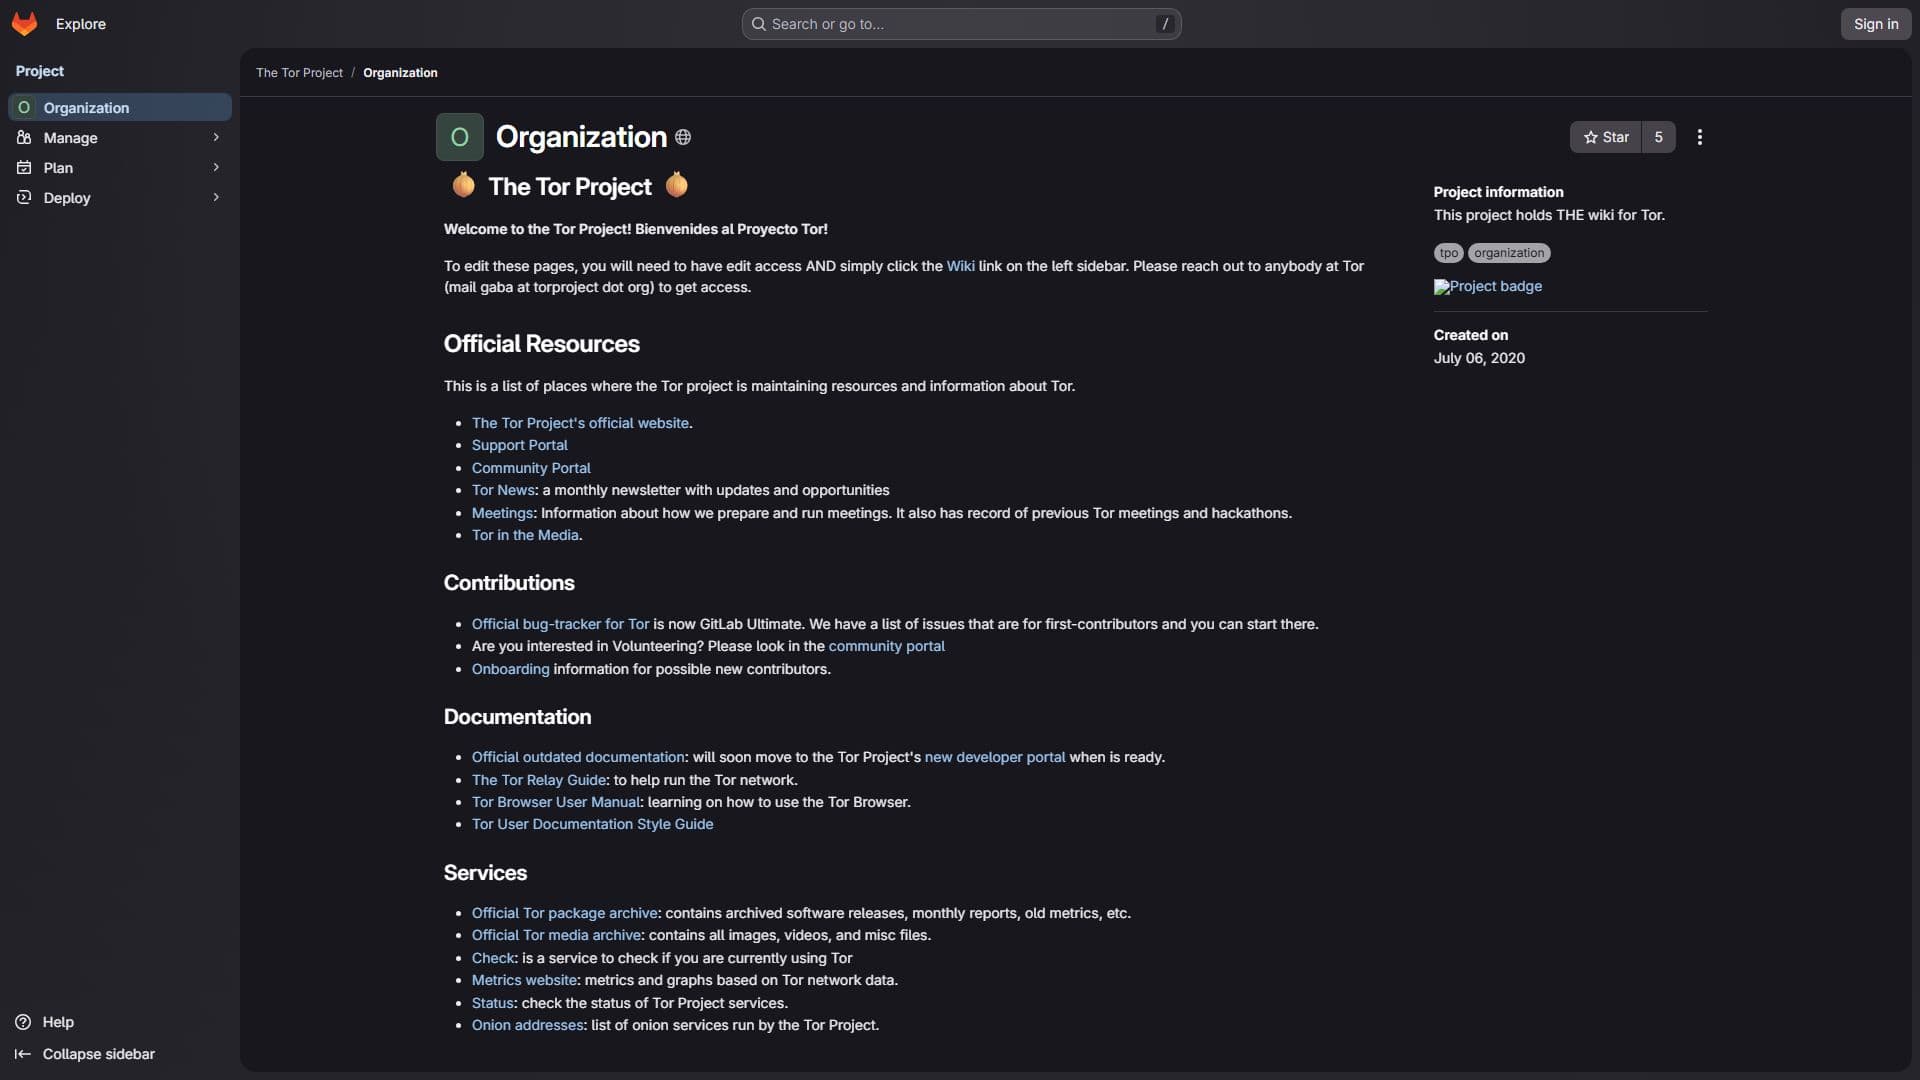Open Official Tor package archive link
The width and height of the screenshot is (1920, 1080).
564,913
